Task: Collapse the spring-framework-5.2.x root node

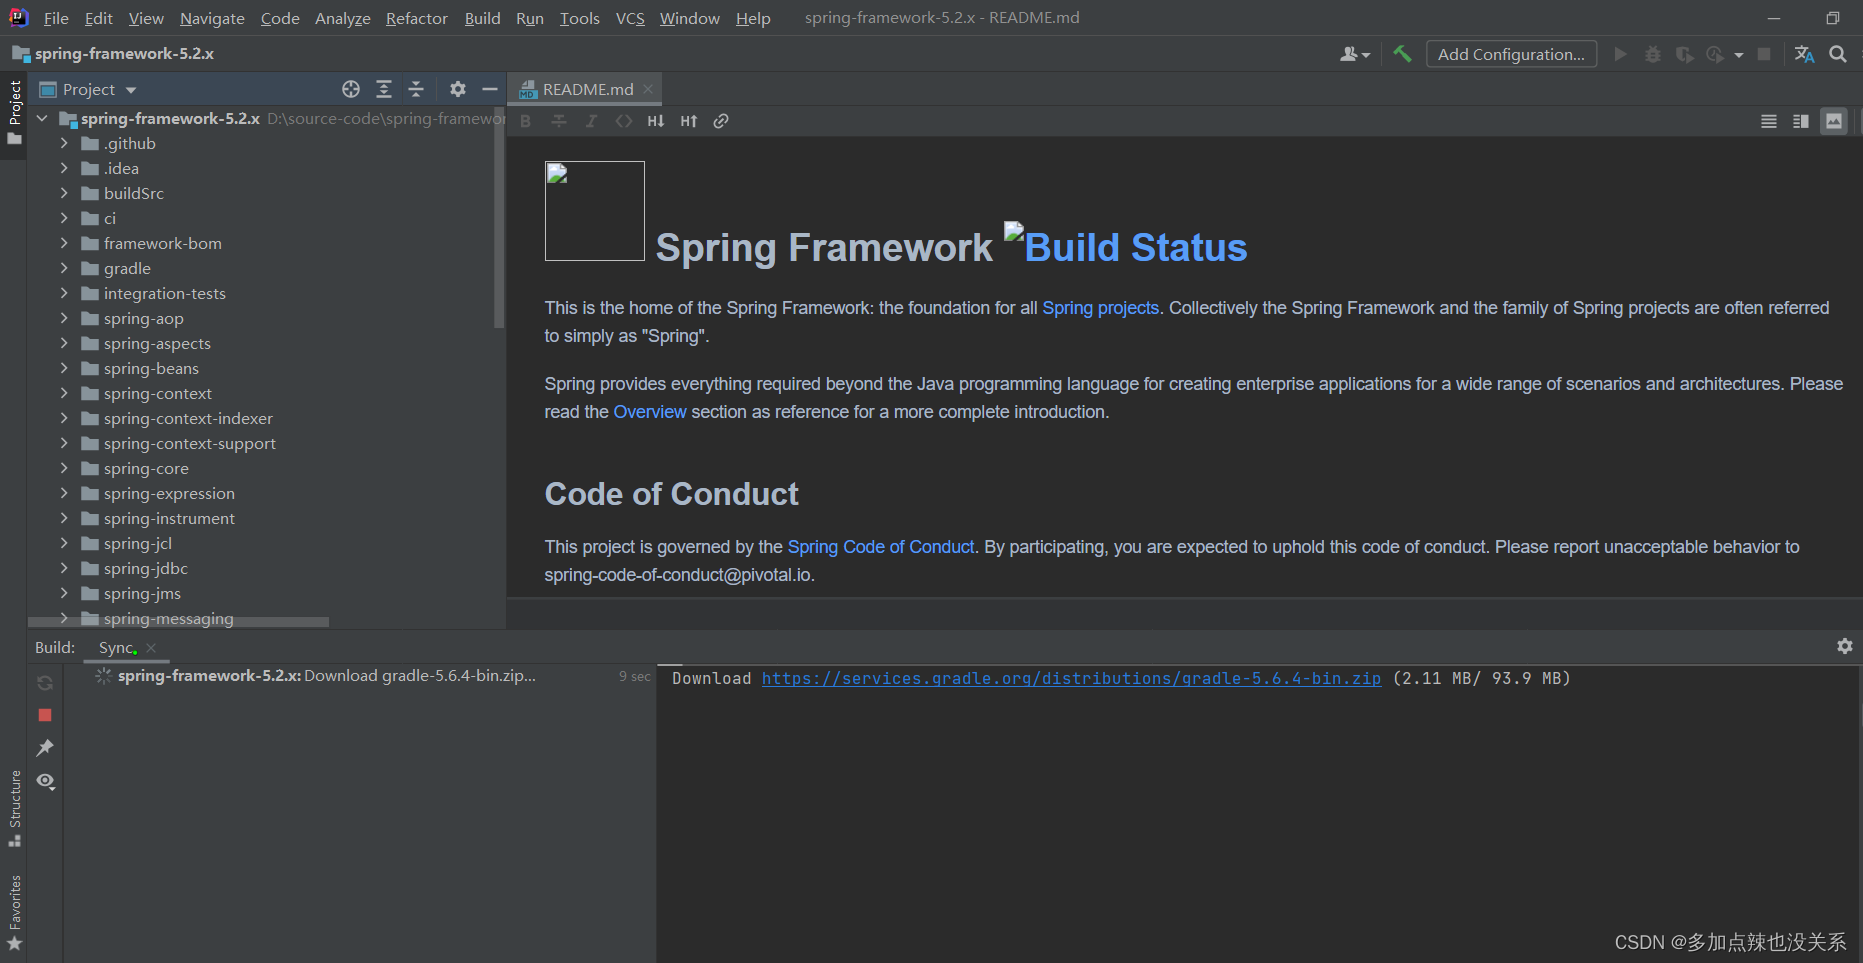Action: point(42,118)
